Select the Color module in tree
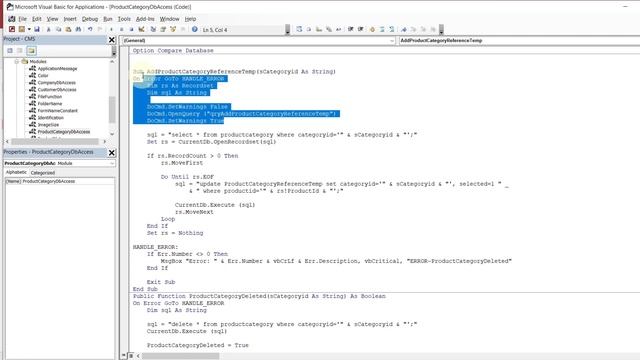 (x=43, y=76)
